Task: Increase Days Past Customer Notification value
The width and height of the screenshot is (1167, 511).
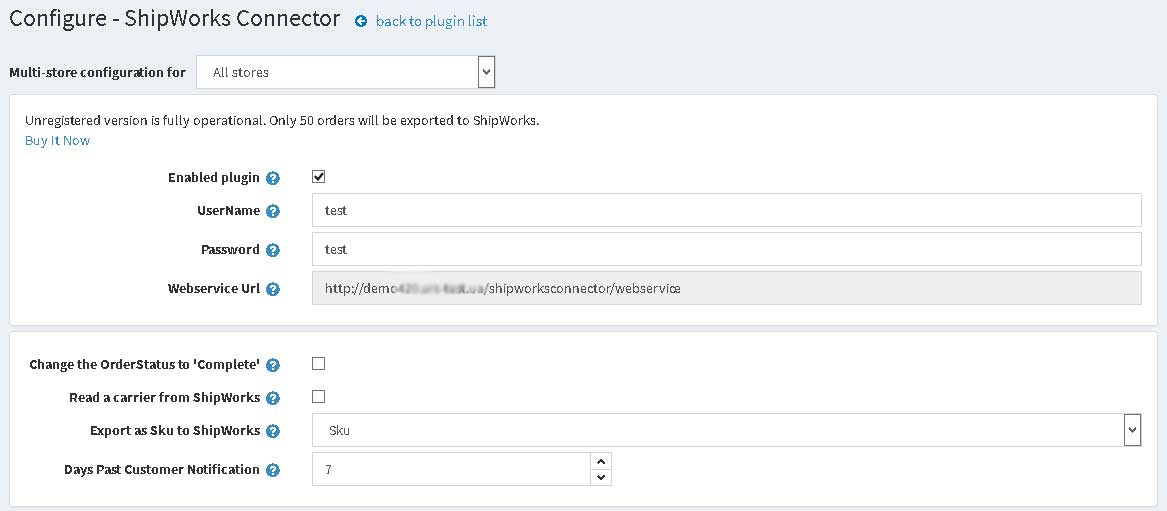Action: point(601,461)
